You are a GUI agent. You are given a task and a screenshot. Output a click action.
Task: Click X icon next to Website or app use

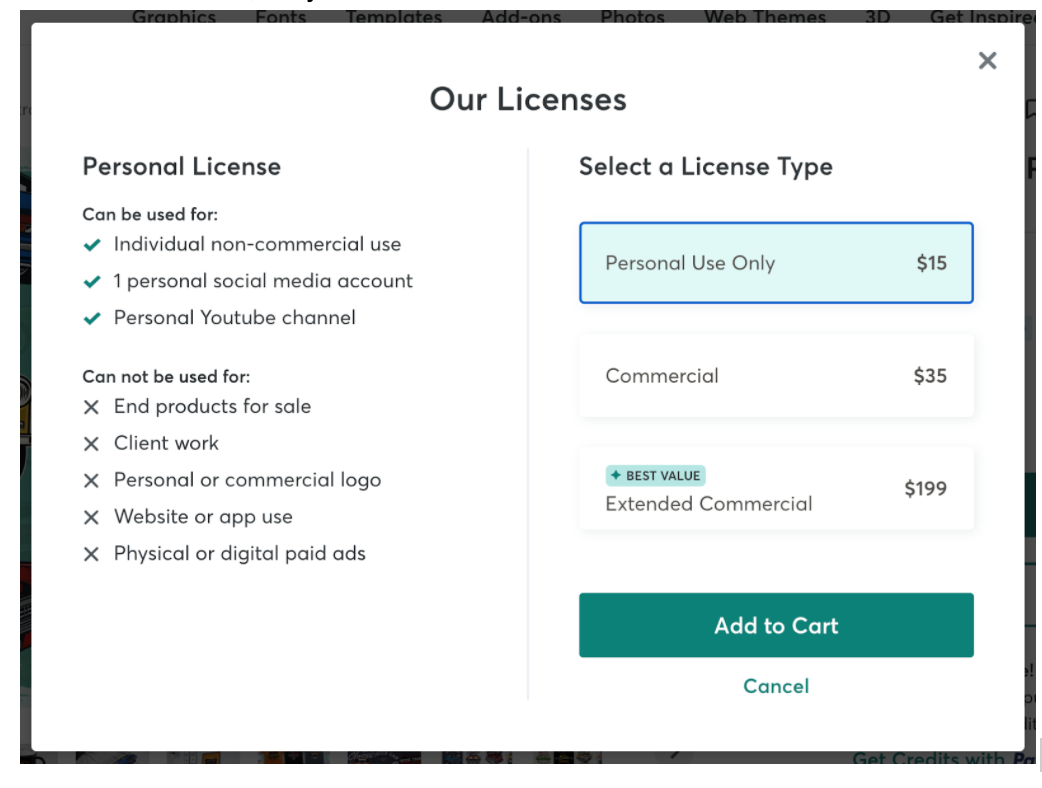click(92, 518)
